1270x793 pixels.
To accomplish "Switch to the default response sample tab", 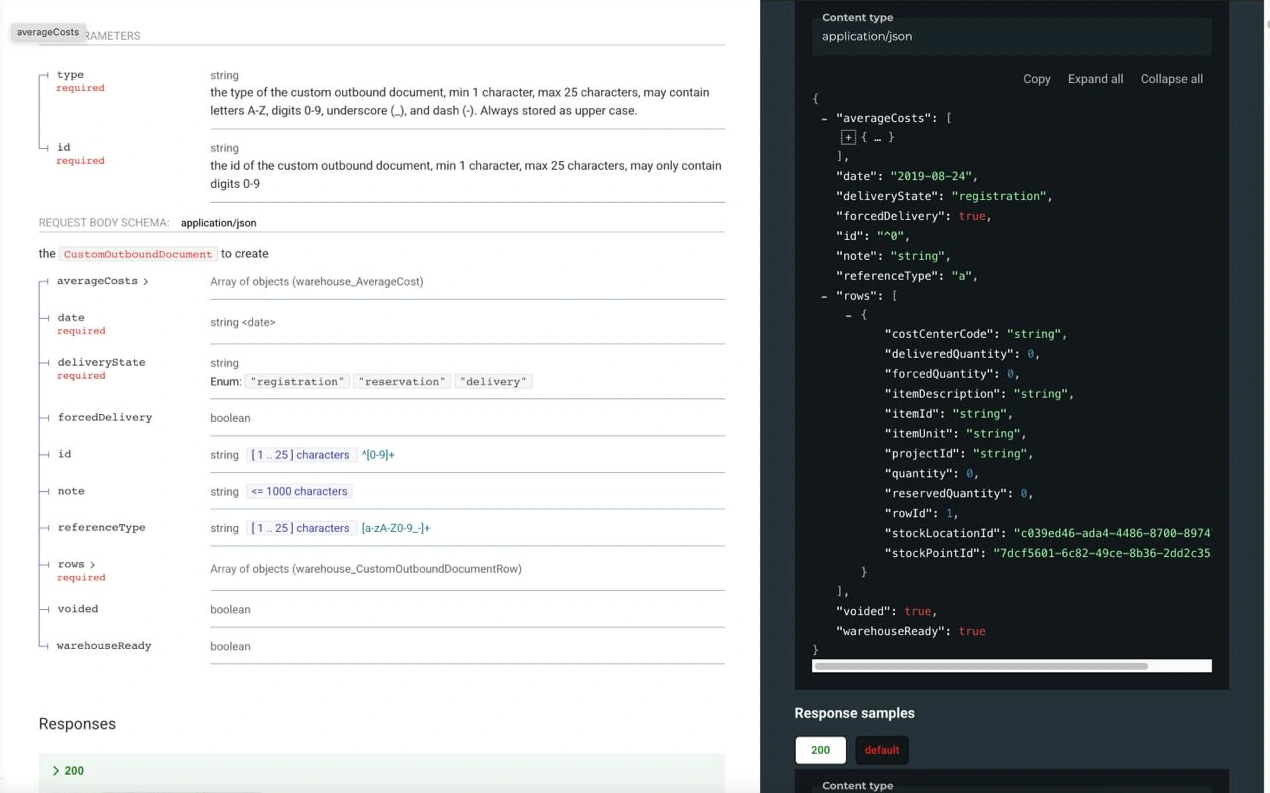I will tap(881, 750).
